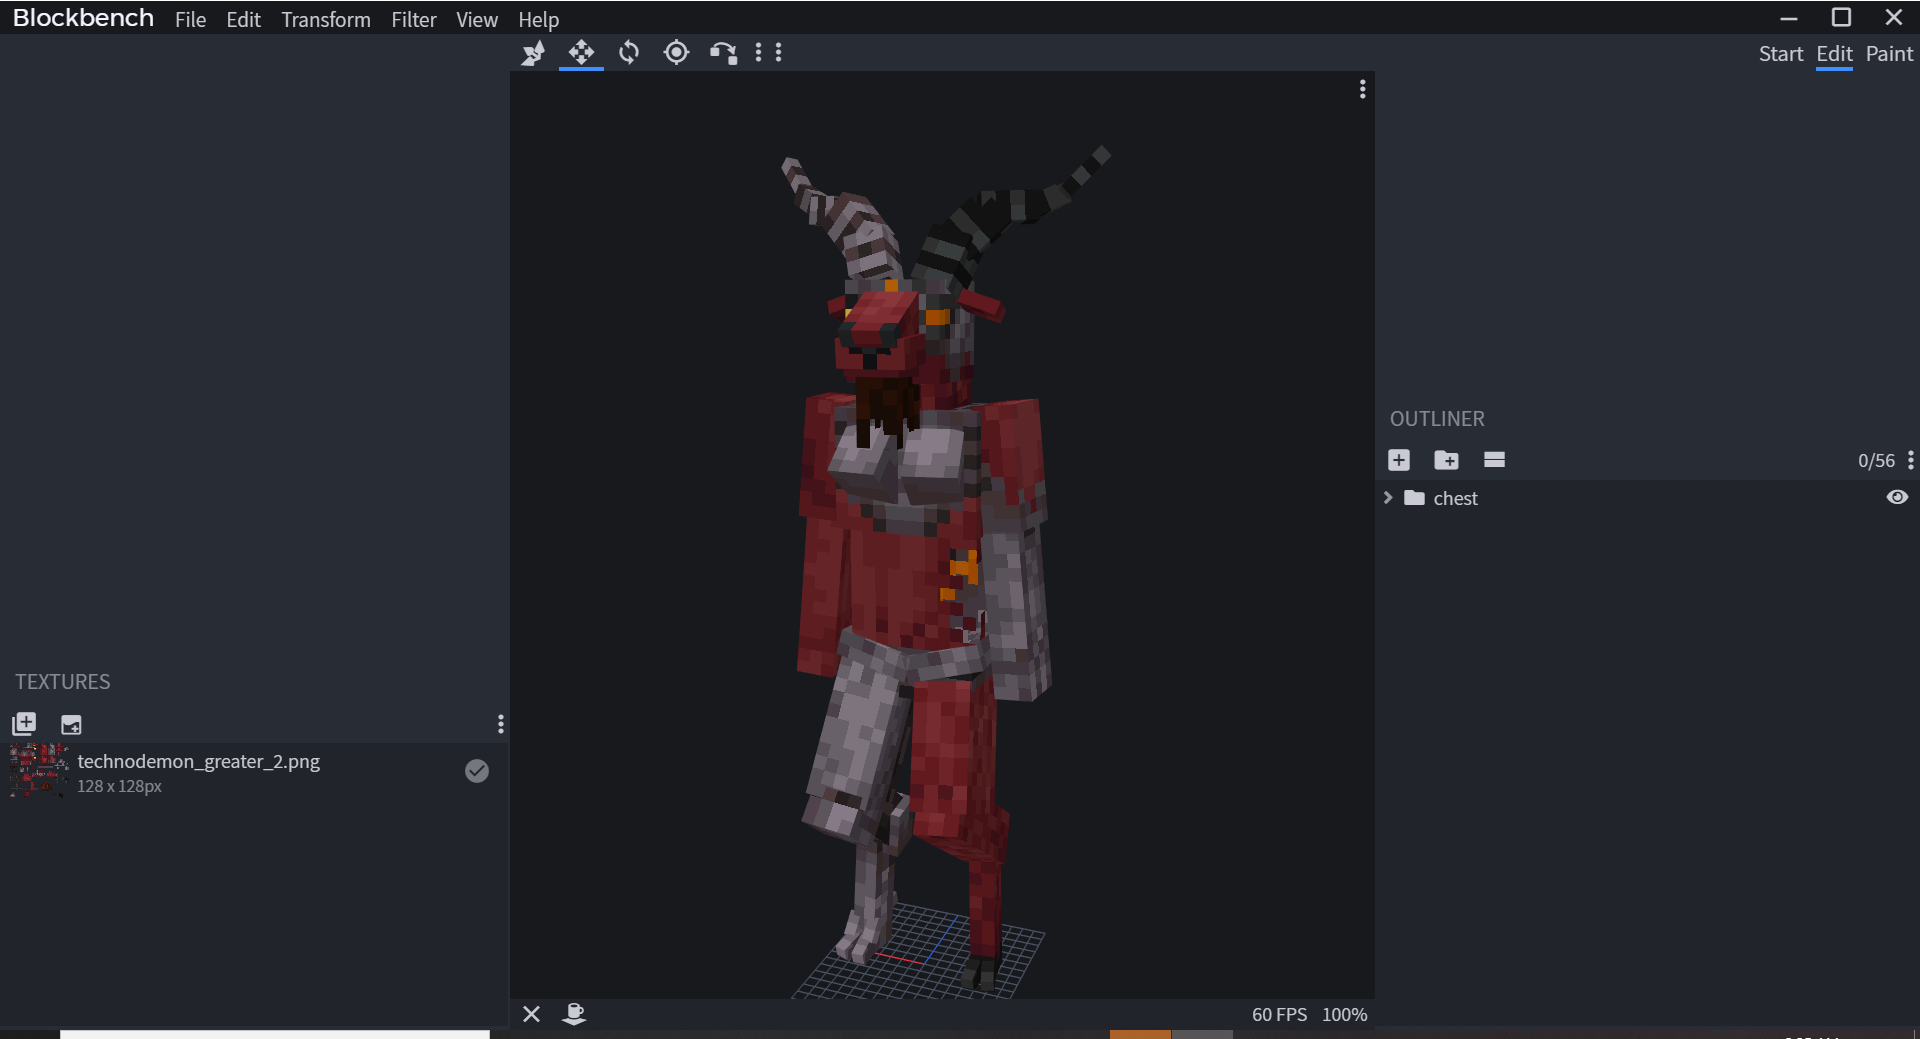
Task: Activate the Rotate tool
Action: click(x=629, y=53)
